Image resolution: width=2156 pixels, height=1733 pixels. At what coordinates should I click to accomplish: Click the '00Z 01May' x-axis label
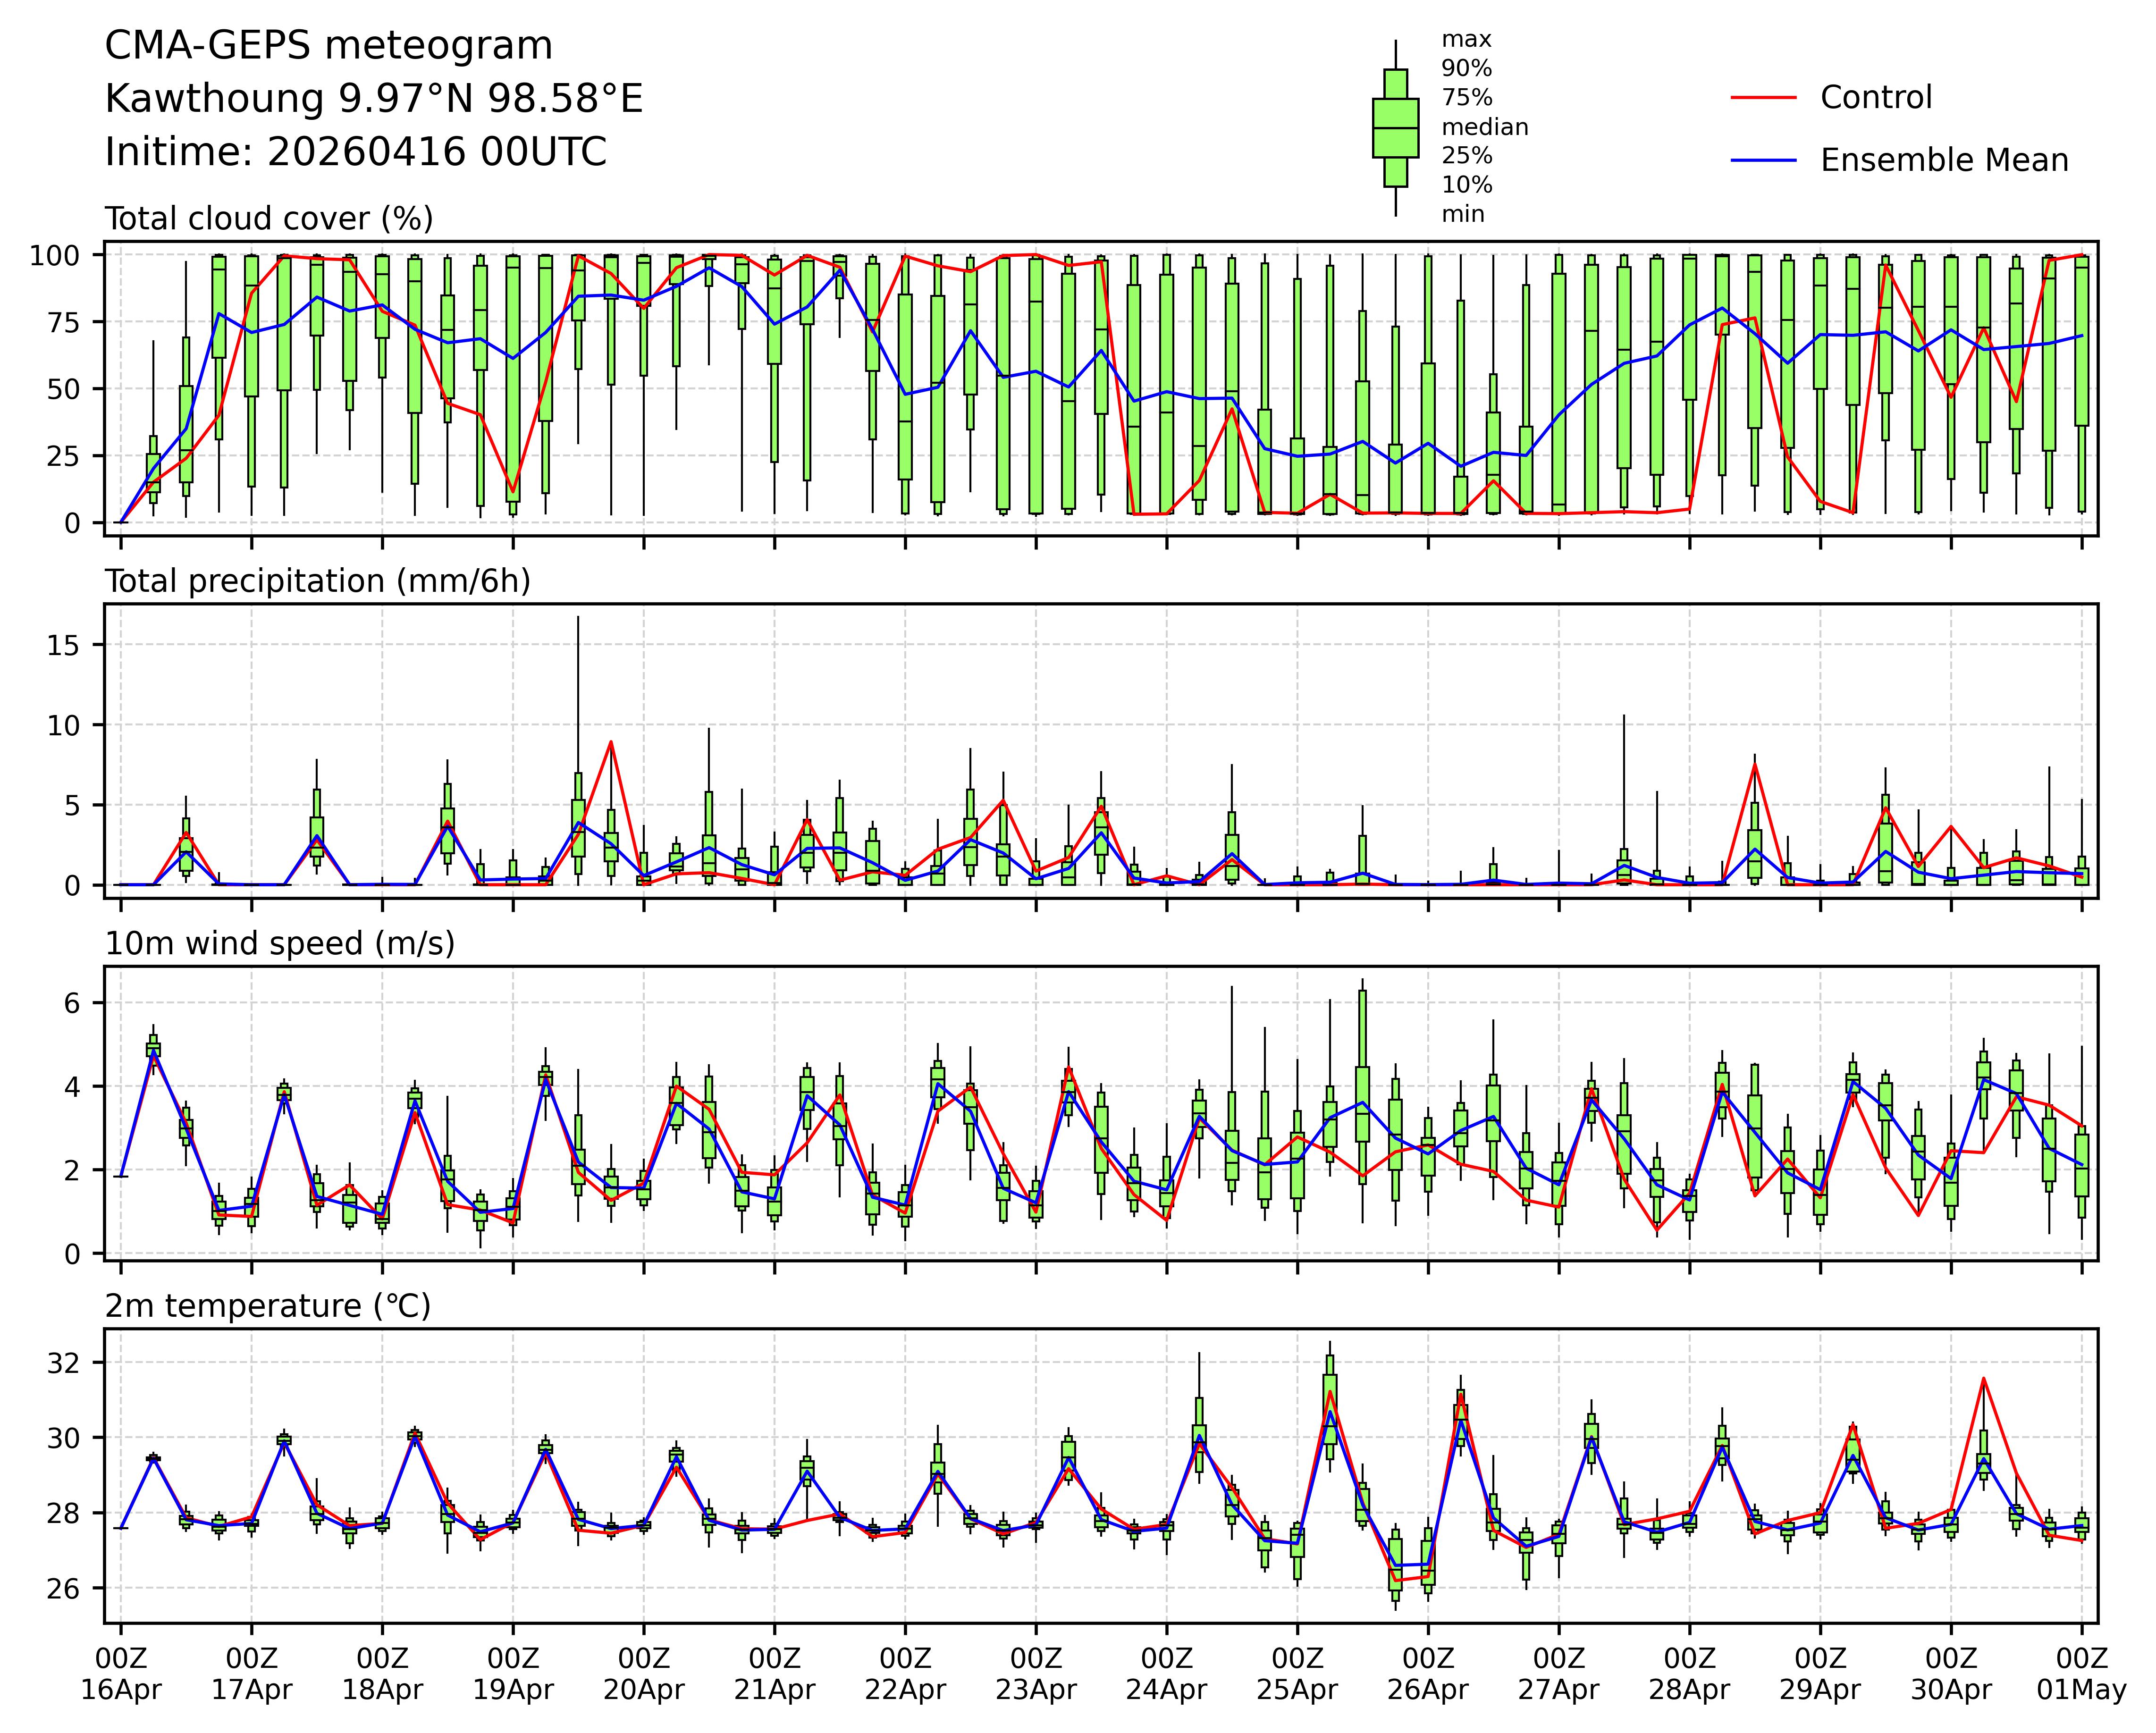tap(2081, 1674)
